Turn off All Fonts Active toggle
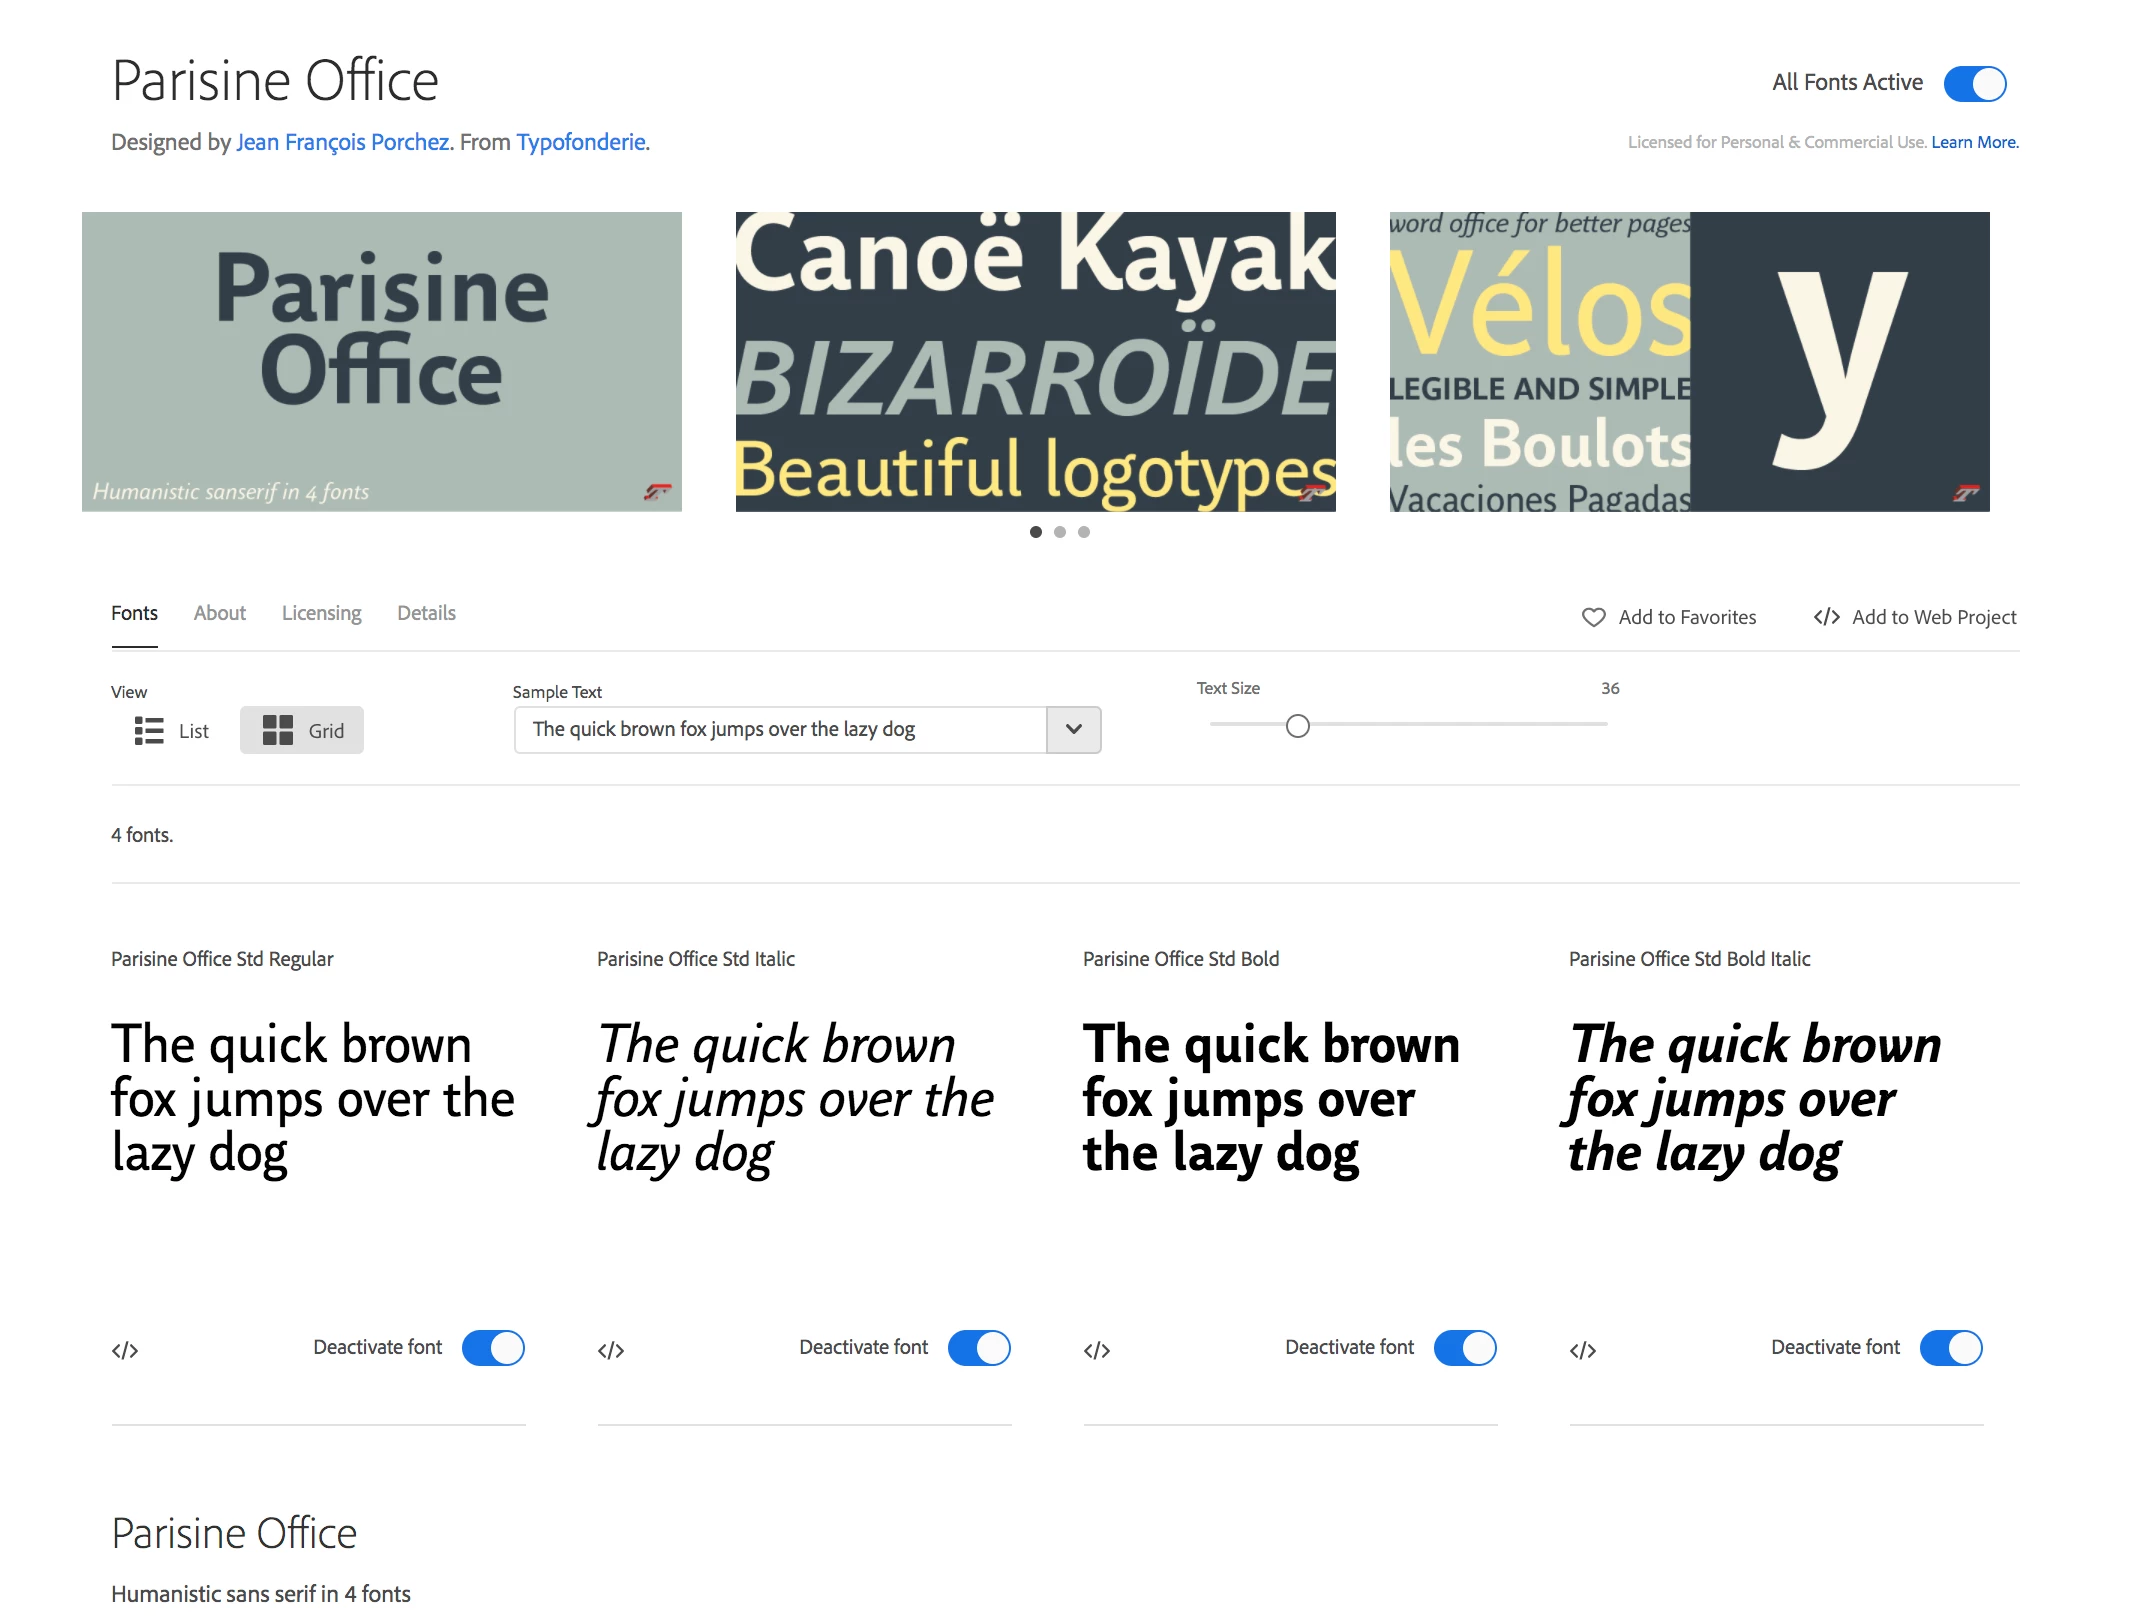 click(1975, 84)
